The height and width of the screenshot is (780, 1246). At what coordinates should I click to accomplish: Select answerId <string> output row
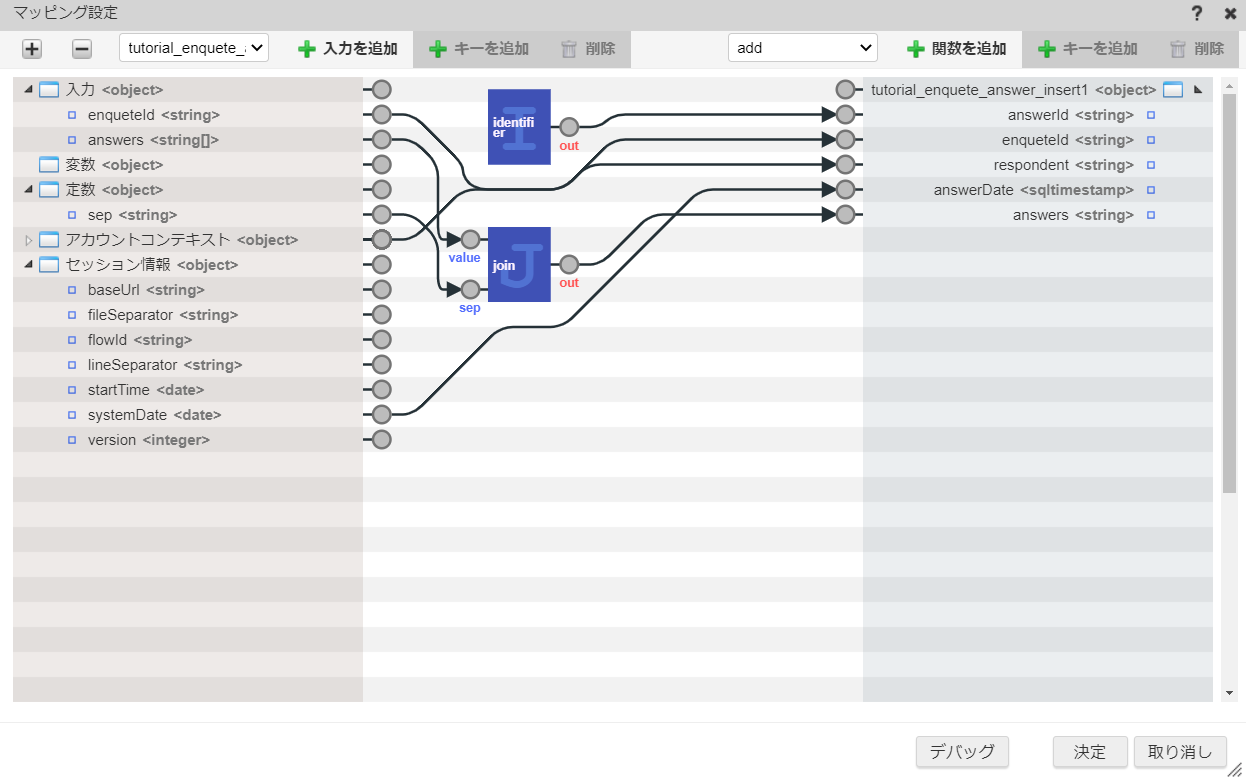[1038, 115]
